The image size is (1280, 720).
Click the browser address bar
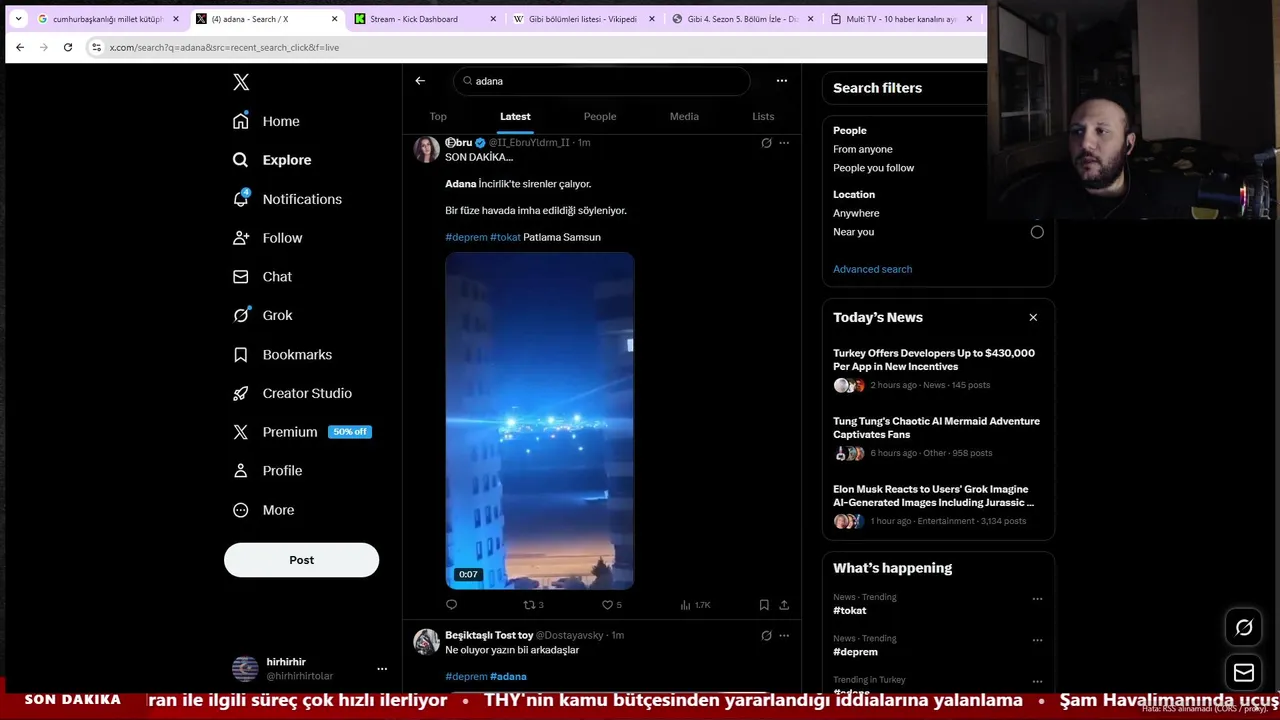click(535, 47)
